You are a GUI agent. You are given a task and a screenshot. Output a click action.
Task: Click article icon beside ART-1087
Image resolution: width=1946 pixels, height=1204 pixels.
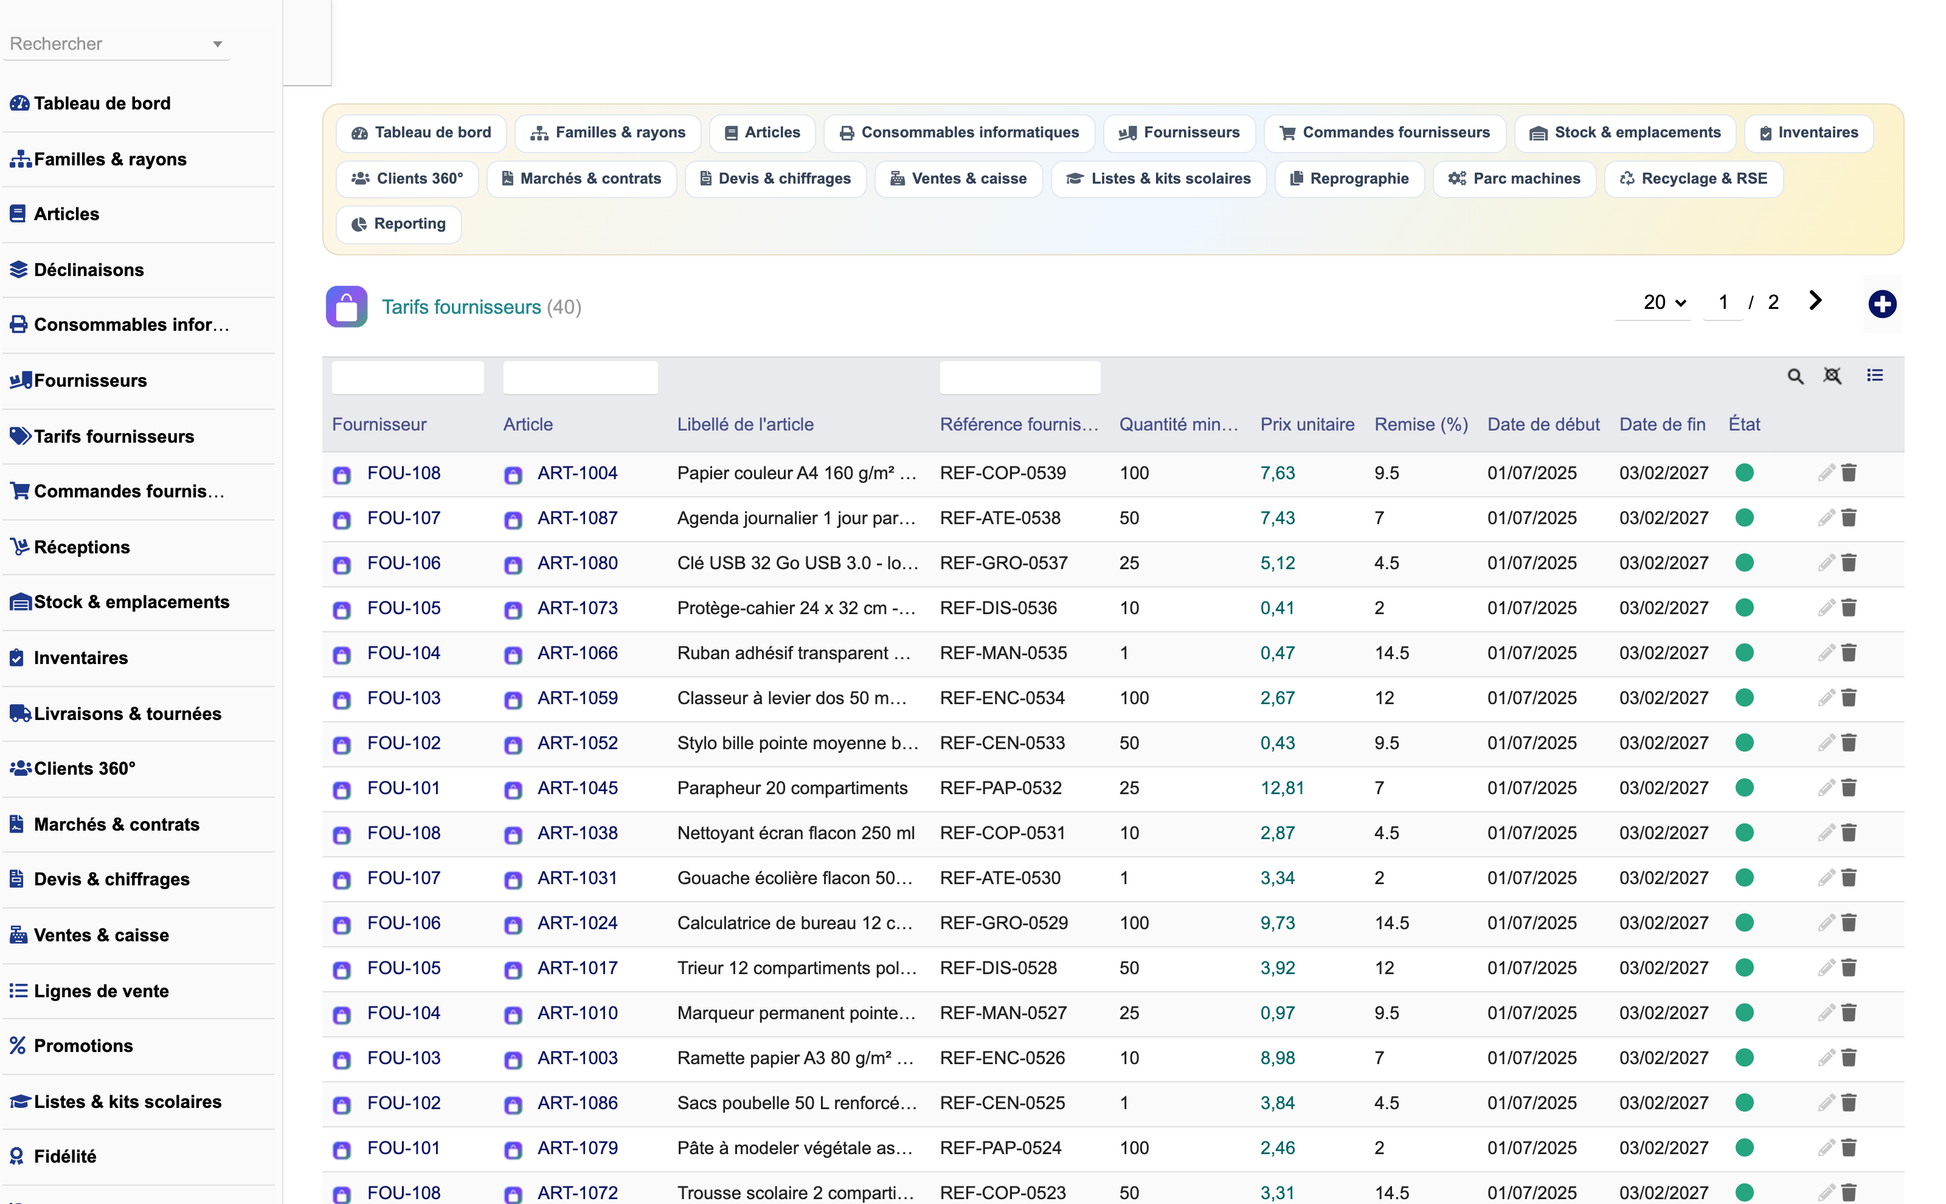click(513, 520)
